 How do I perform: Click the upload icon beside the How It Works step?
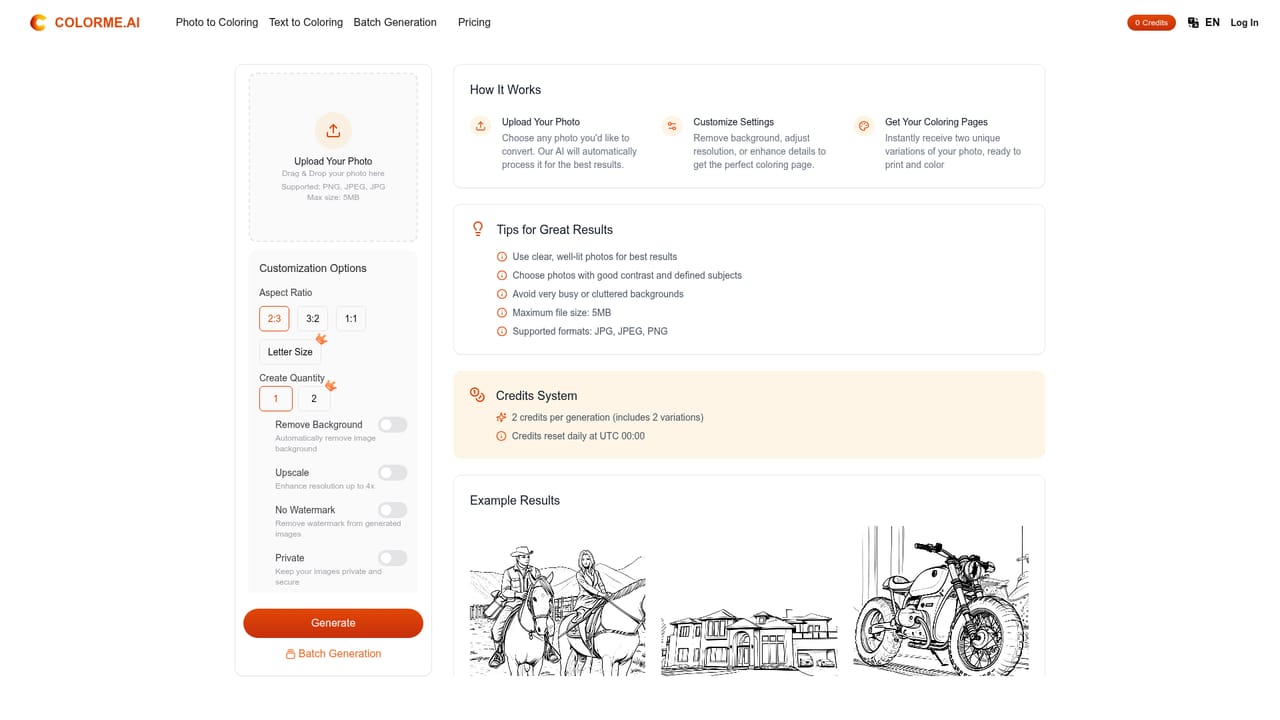[481, 126]
